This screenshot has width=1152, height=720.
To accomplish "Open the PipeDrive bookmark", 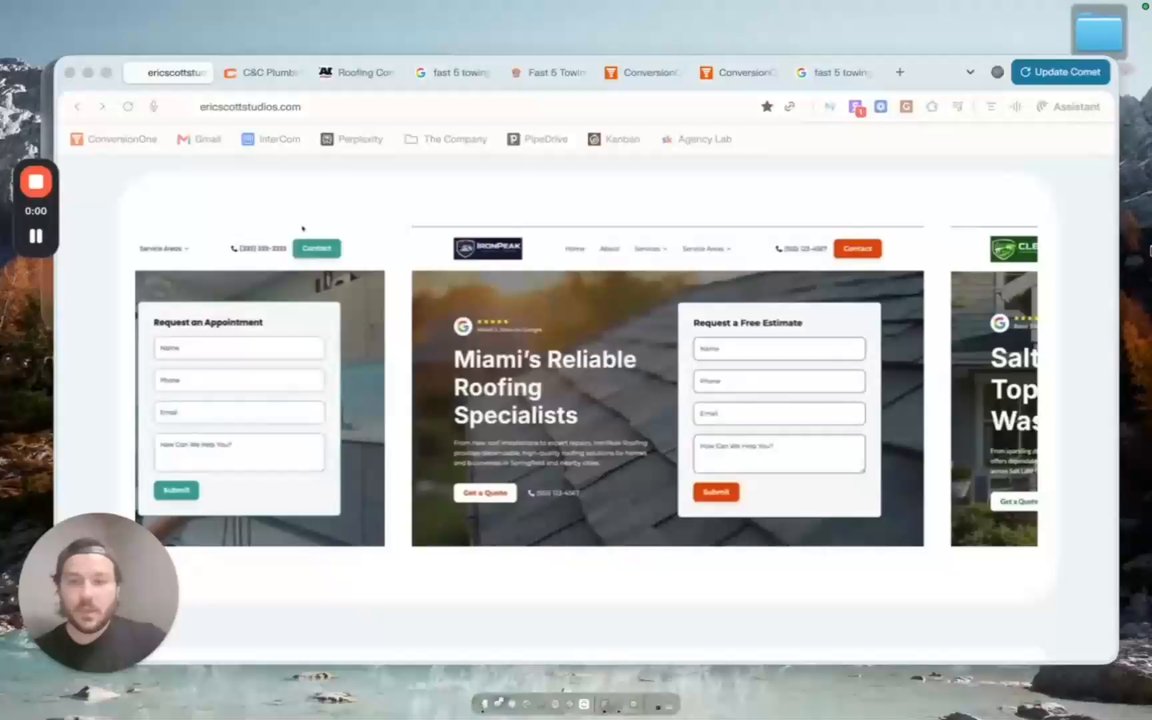I will tap(538, 139).
